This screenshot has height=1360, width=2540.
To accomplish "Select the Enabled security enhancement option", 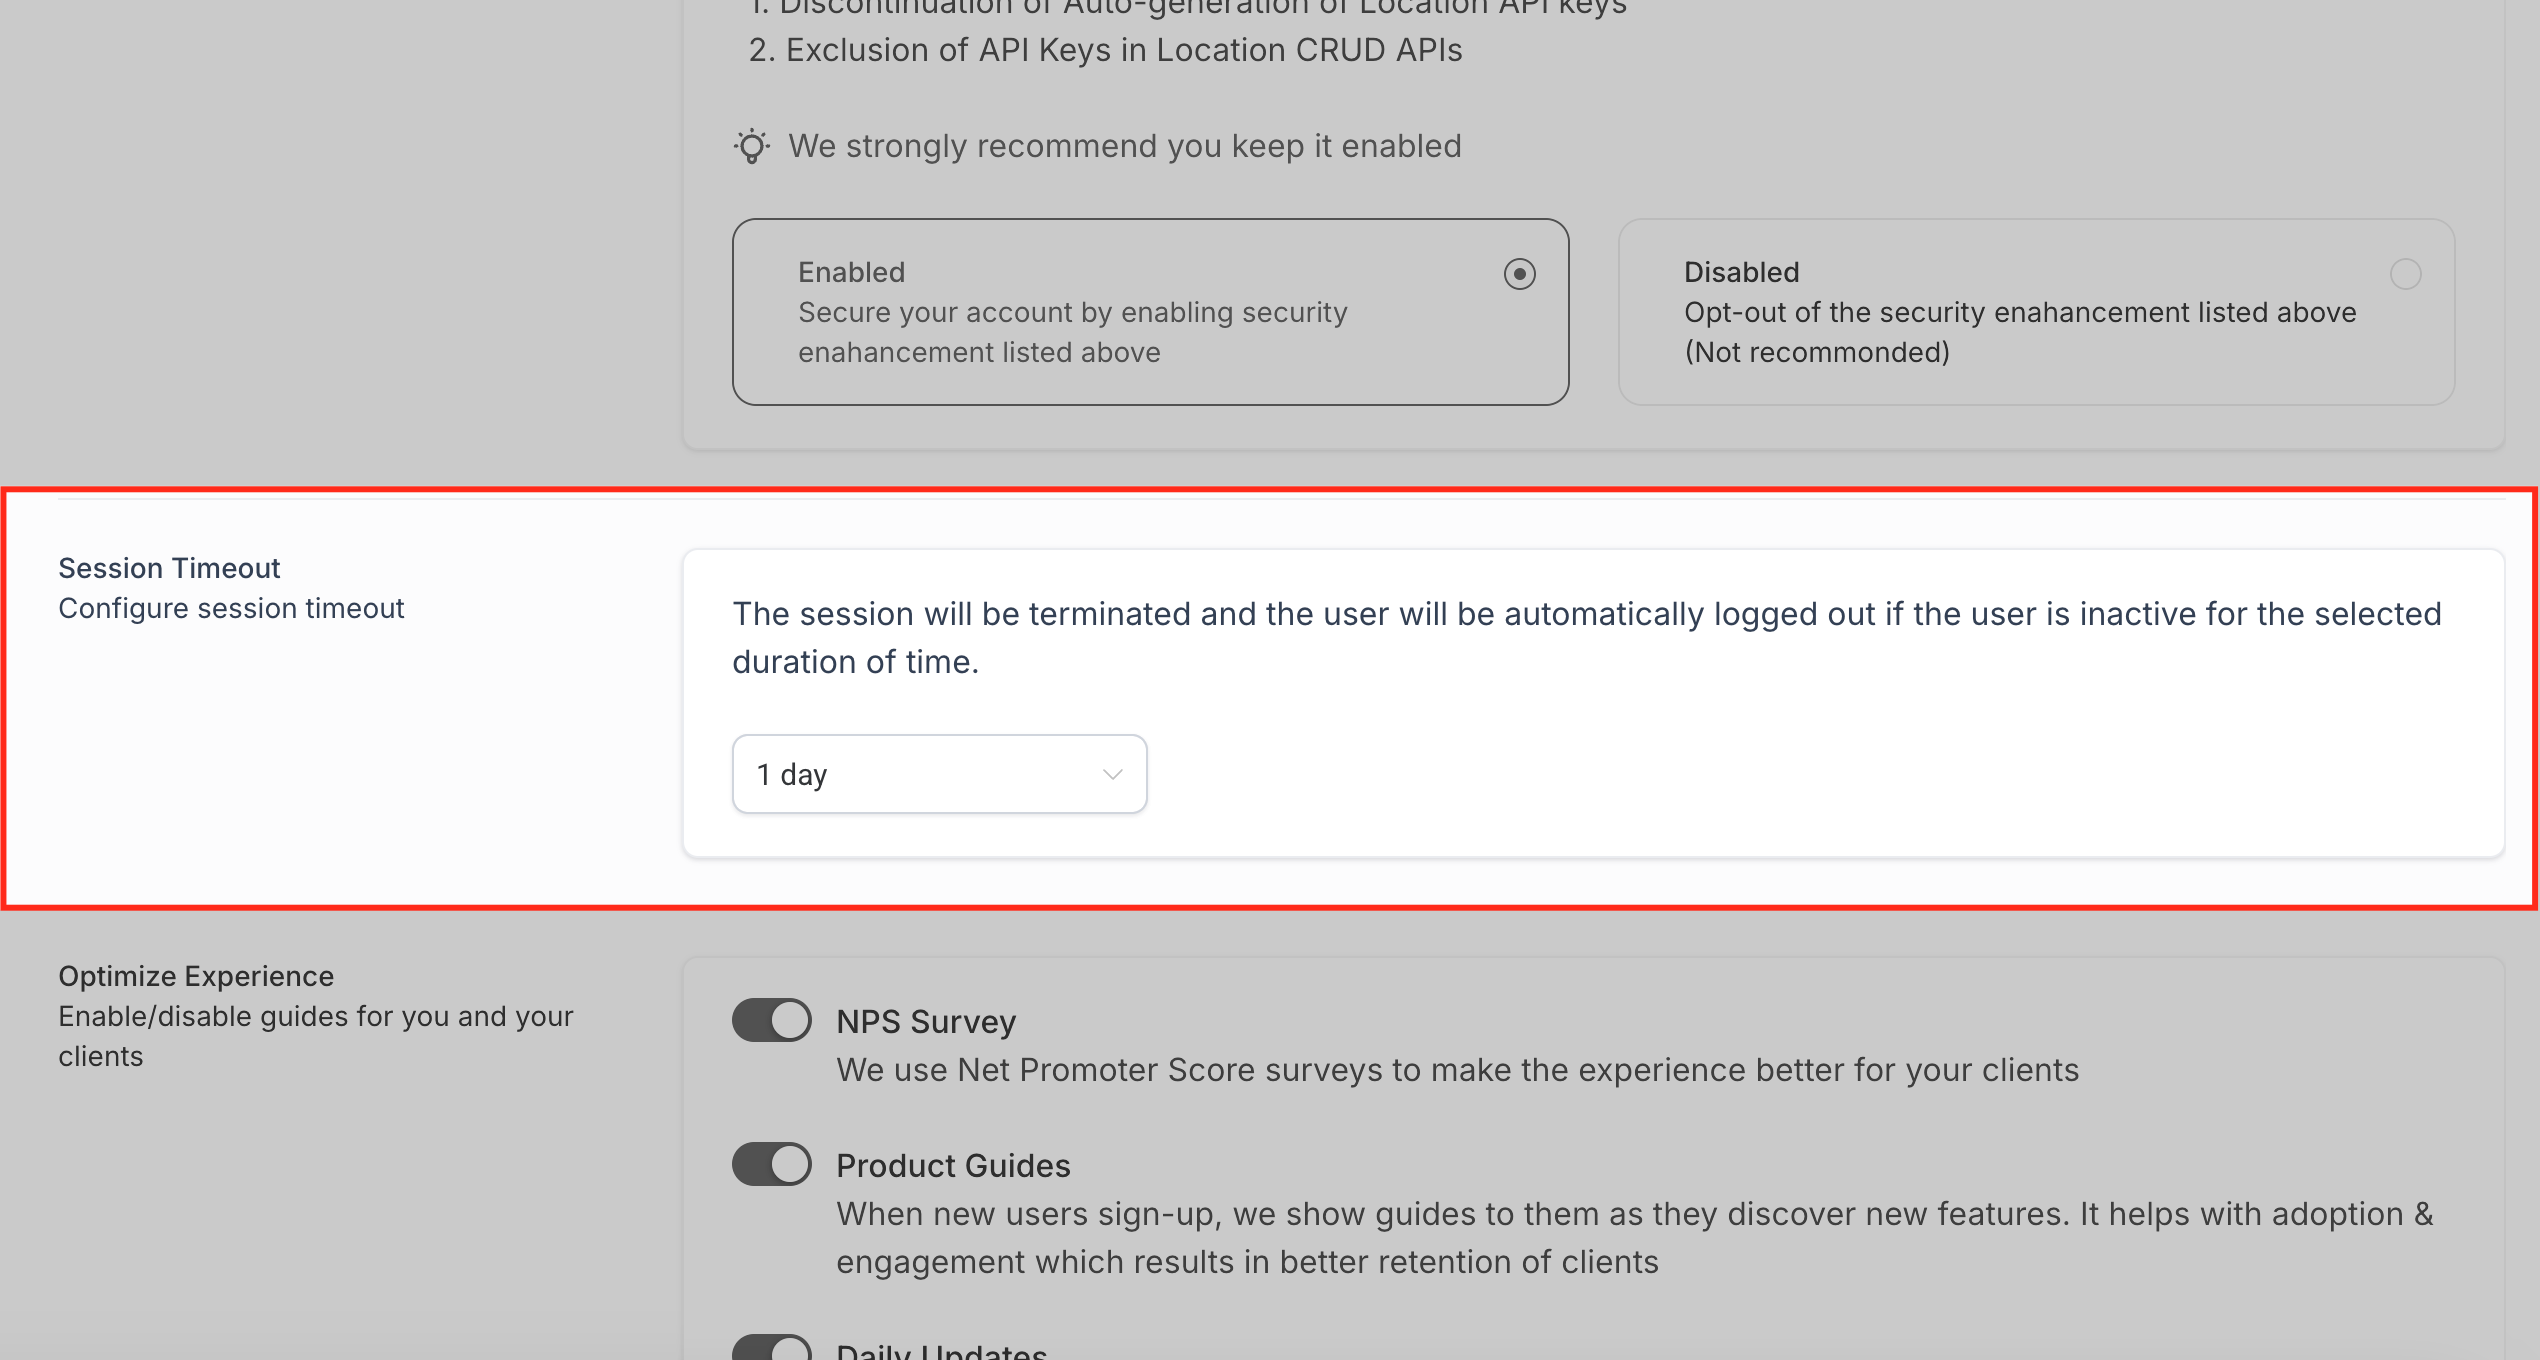I will 1150,312.
